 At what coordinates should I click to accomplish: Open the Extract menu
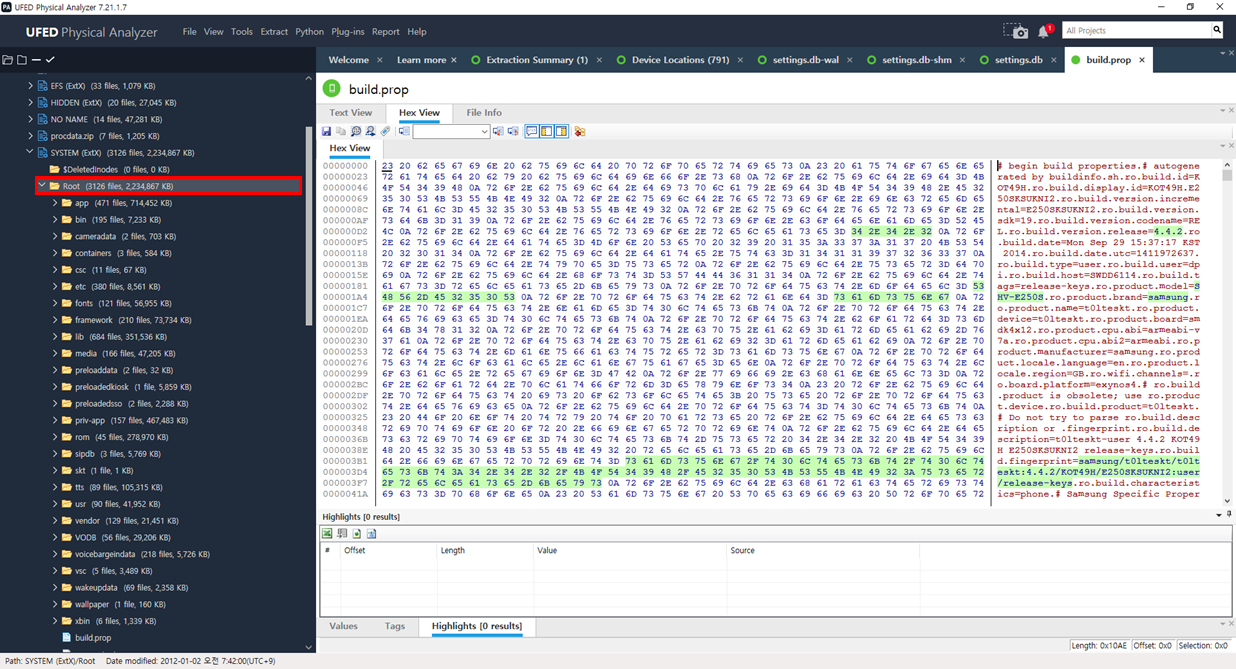tap(274, 32)
